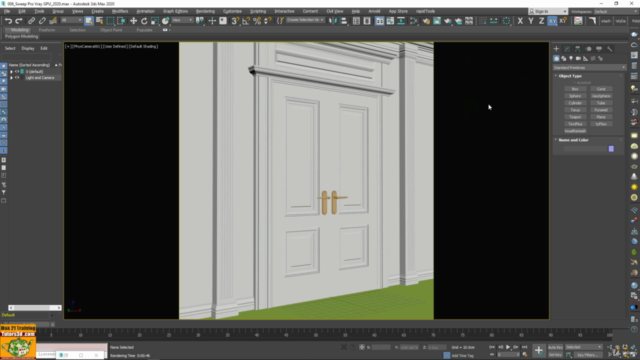Click the Redo arrow icon
Image resolution: width=640 pixels, height=360 pixels.
tap(19, 21)
